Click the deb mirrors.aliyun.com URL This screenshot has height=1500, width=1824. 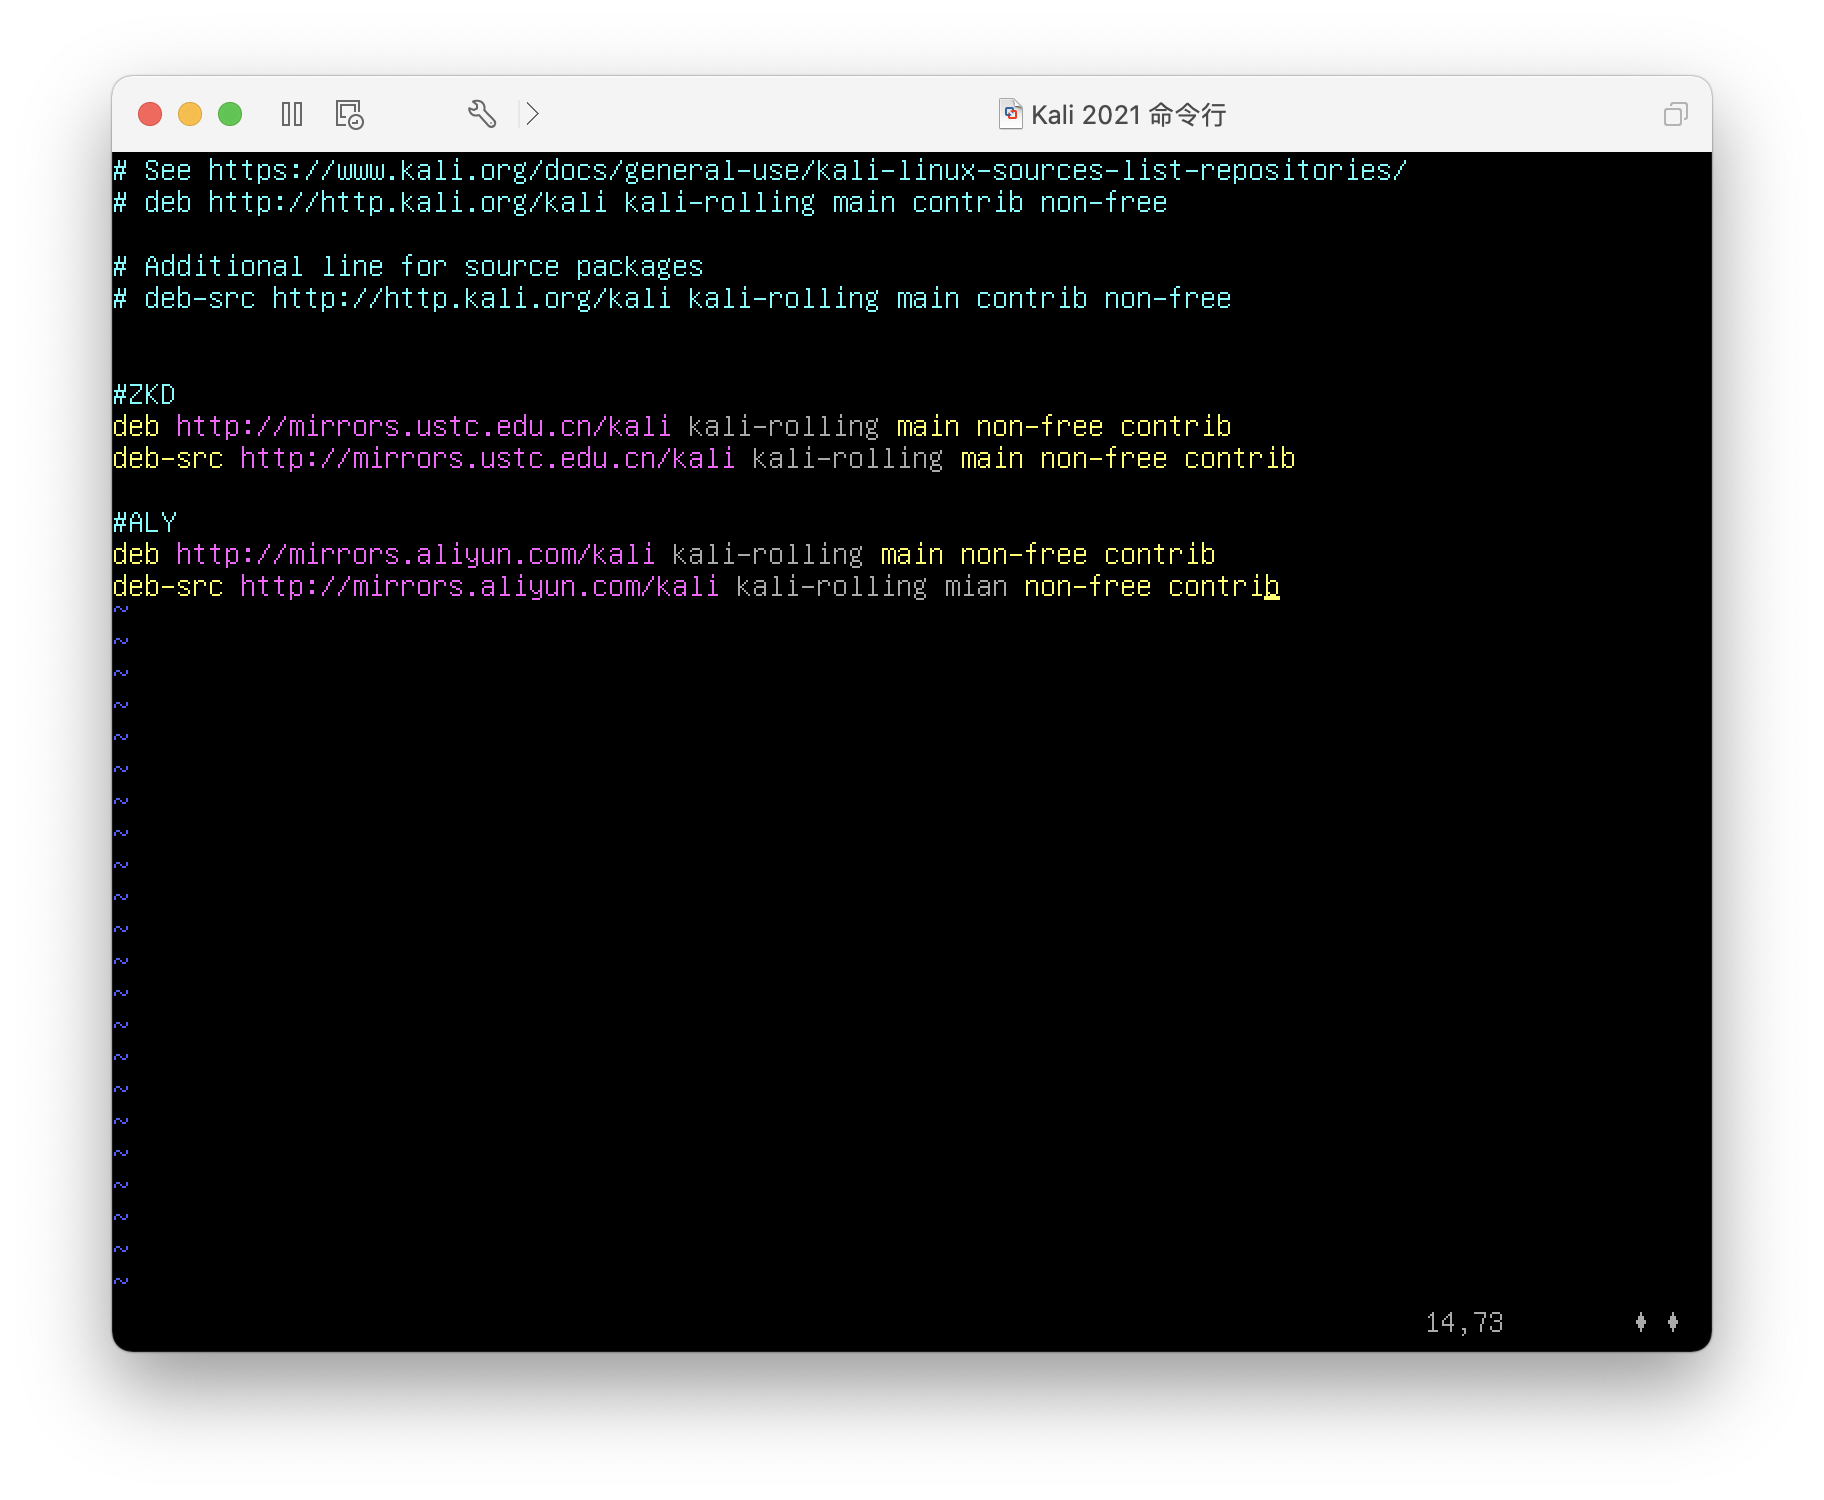click(x=416, y=555)
